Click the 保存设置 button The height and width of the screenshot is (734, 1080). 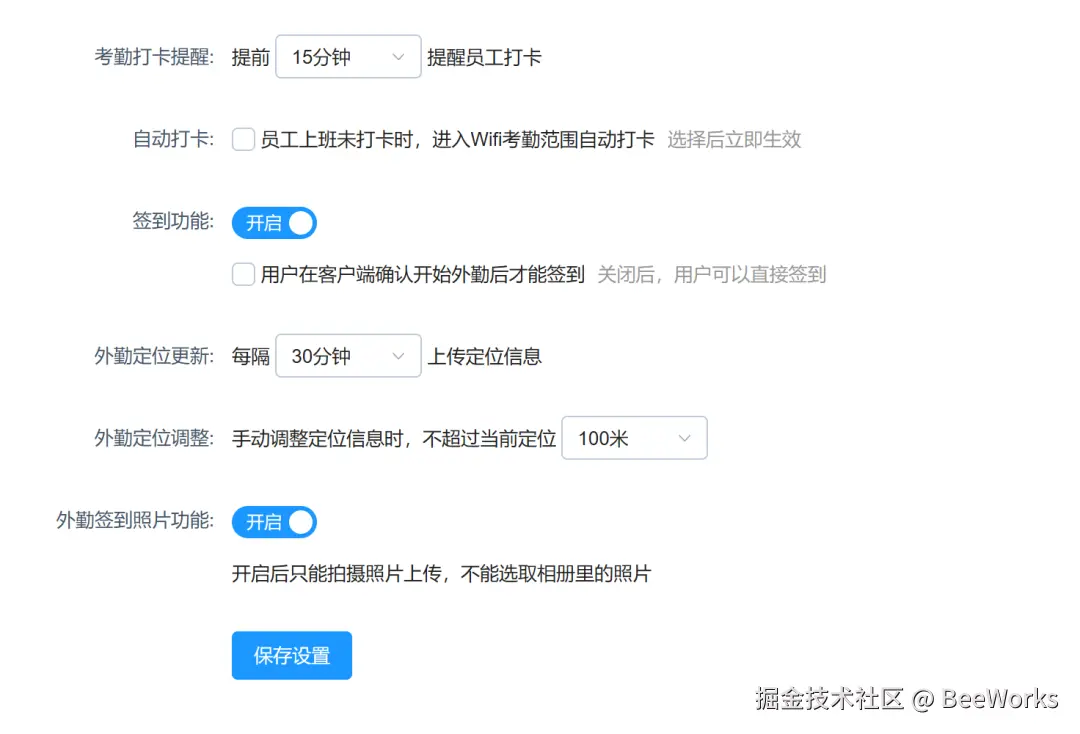291,655
